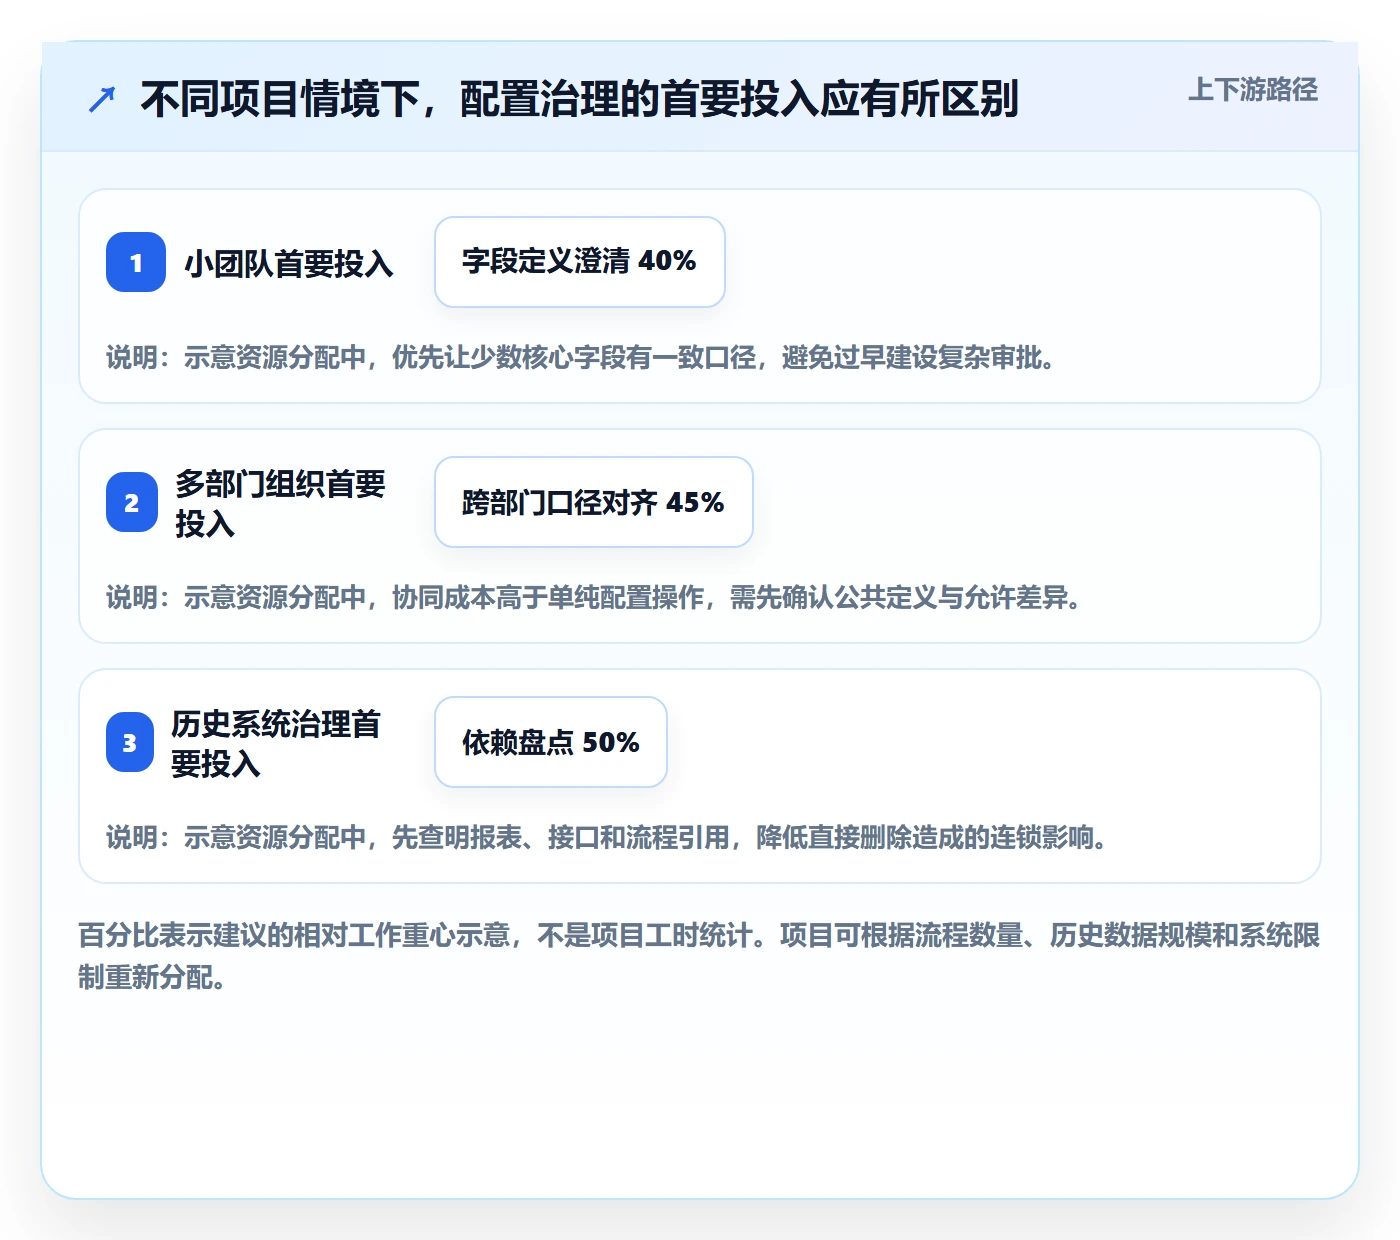Click the small team description about 核心字段
The height and width of the screenshot is (1240, 1400).
pos(581,357)
